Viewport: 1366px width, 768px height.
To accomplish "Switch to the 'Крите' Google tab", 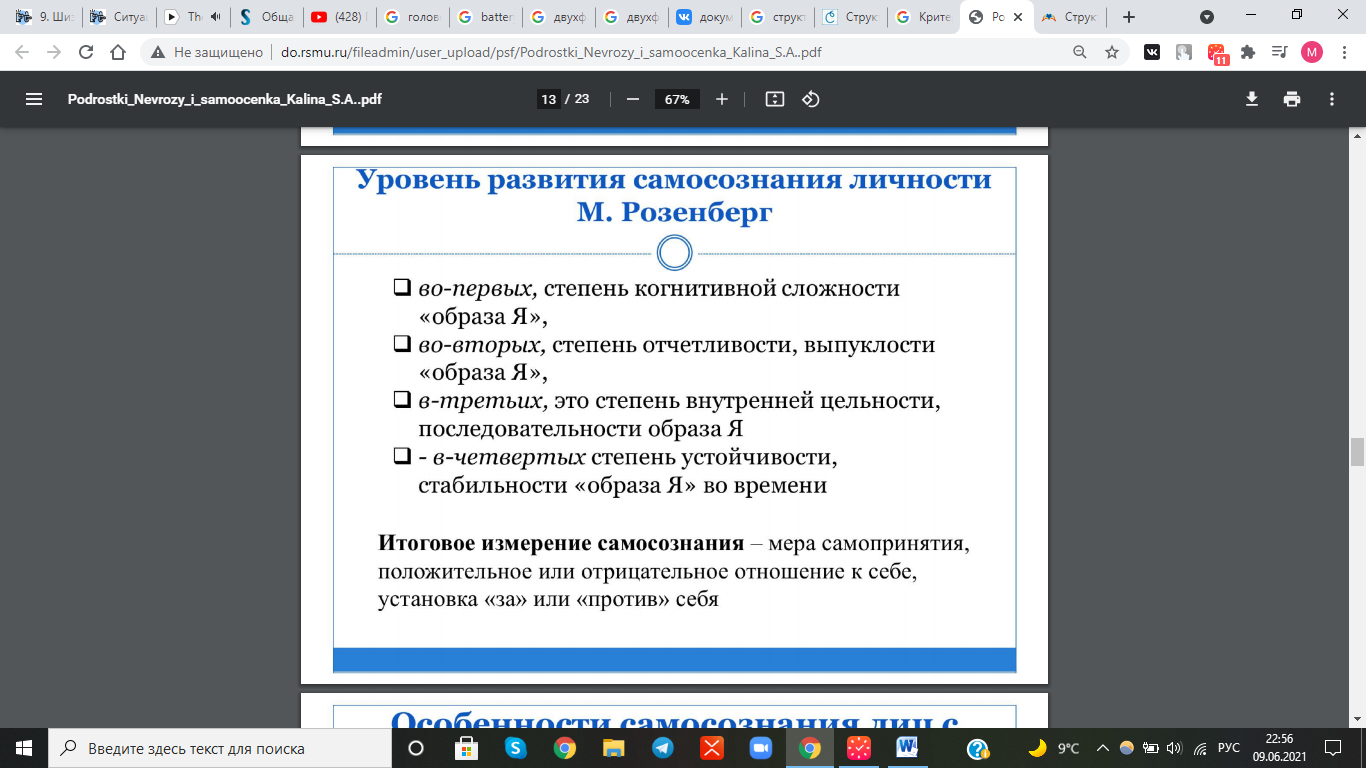I will pyautogui.click(x=924, y=17).
